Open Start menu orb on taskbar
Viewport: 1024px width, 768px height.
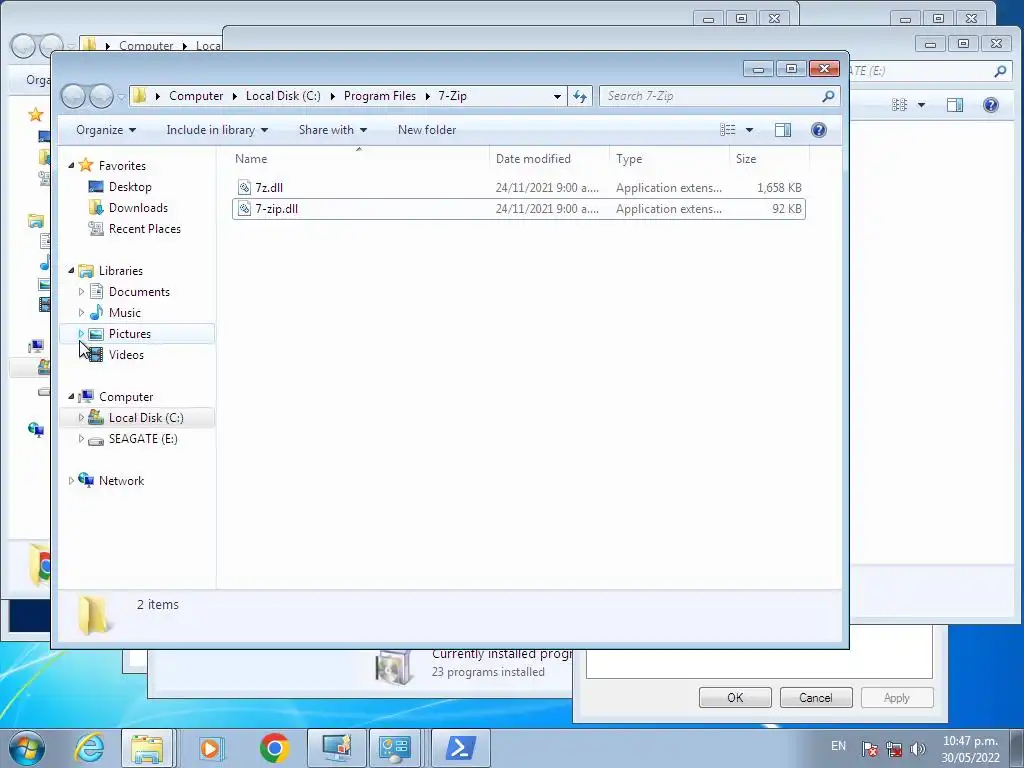coord(27,748)
